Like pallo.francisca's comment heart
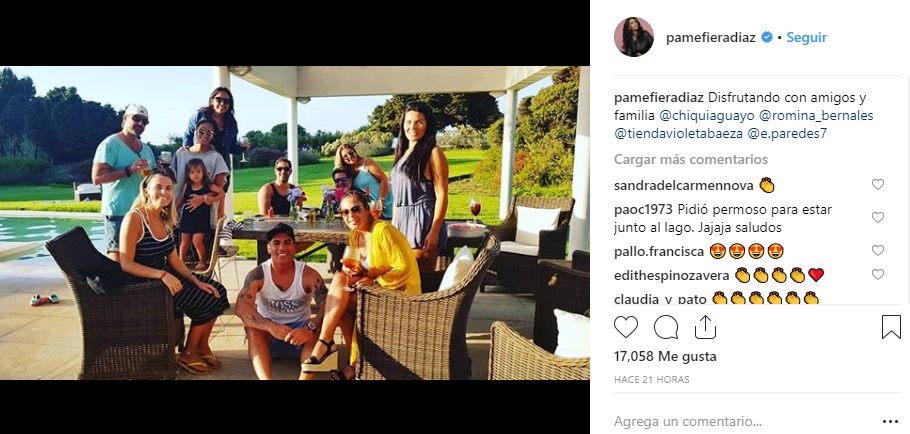Image resolution: width=910 pixels, height=434 pixels. [x=878, y=250]
